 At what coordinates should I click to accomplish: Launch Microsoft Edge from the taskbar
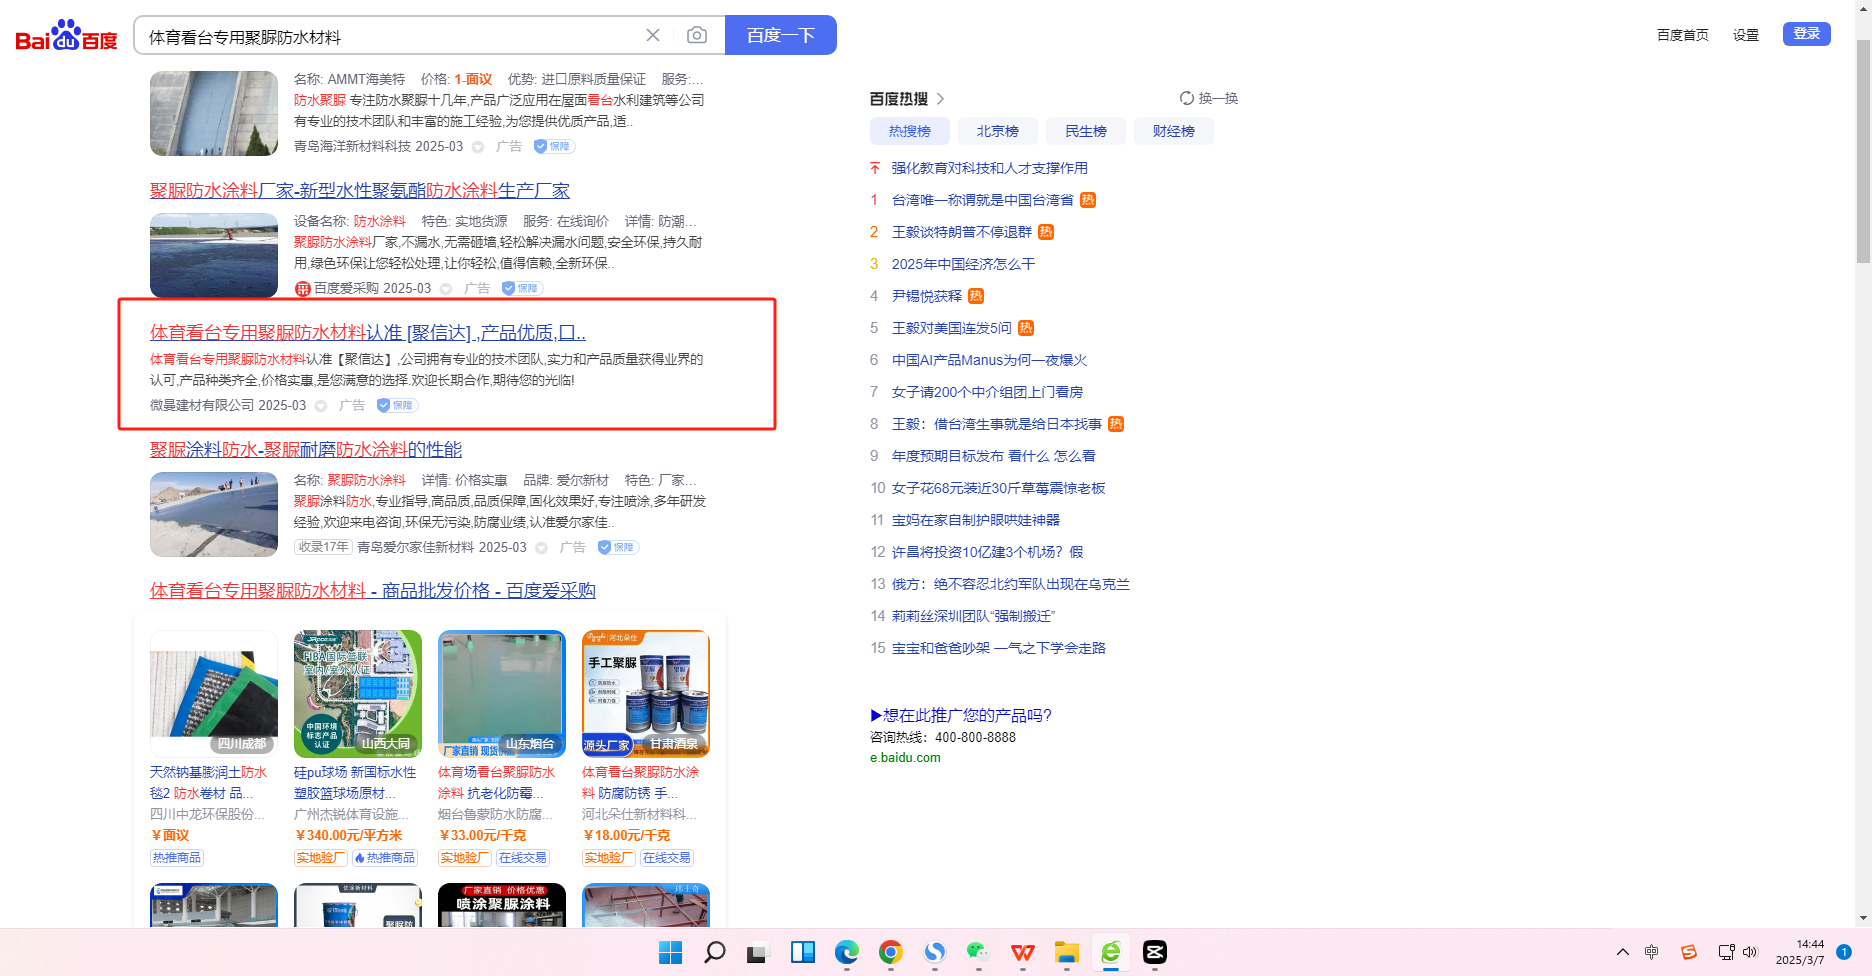846,952
